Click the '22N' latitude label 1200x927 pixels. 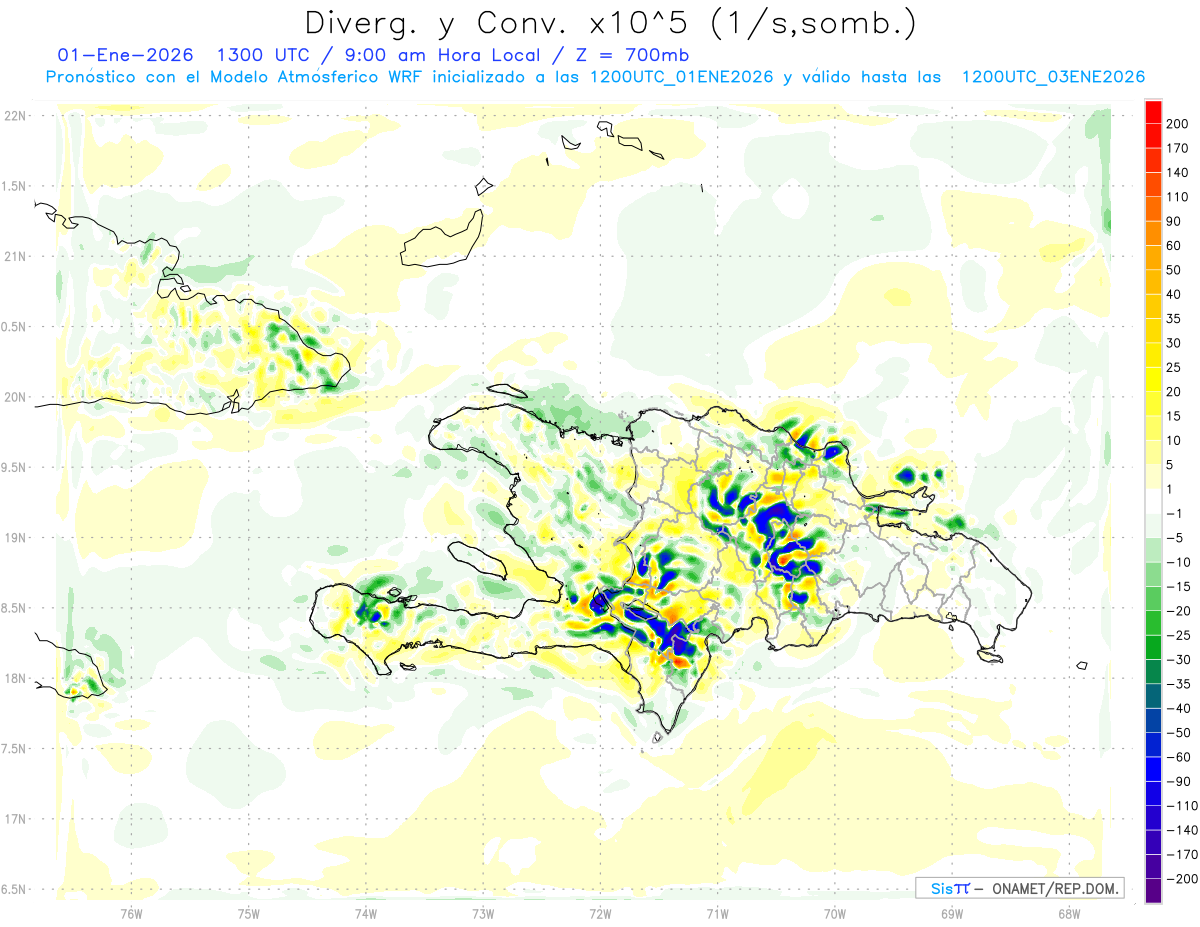16,116
